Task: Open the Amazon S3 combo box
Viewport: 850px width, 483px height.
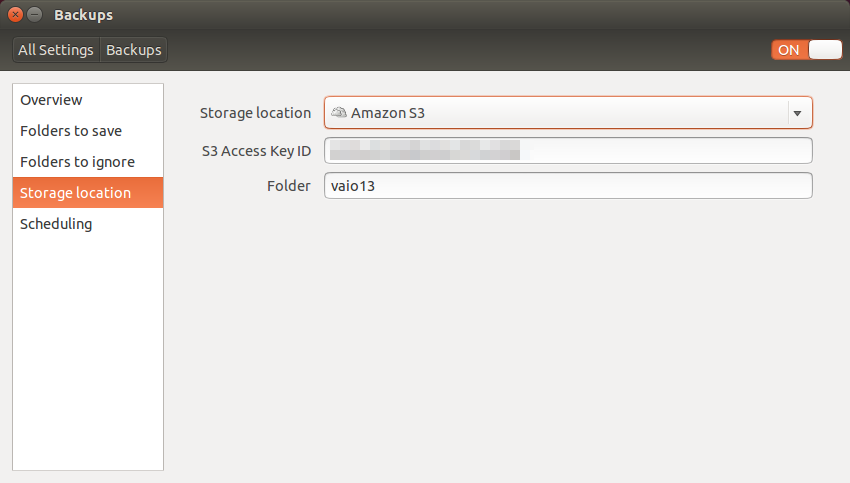Action: pyautogui.click(x=568, y=113)
